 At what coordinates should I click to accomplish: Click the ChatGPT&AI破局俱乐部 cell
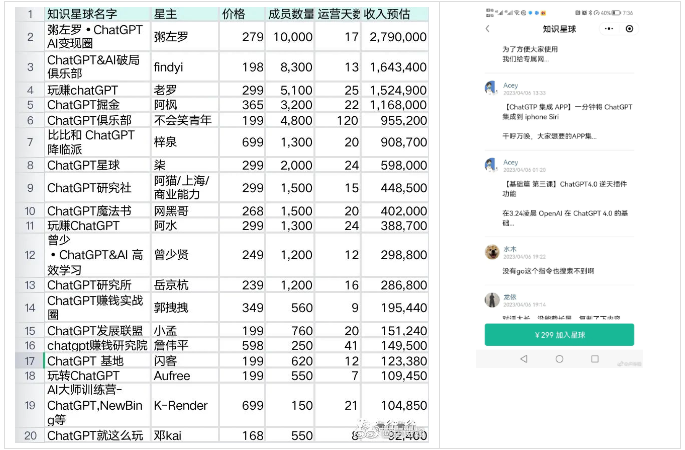pyautogui.click(x=98, y=66)
